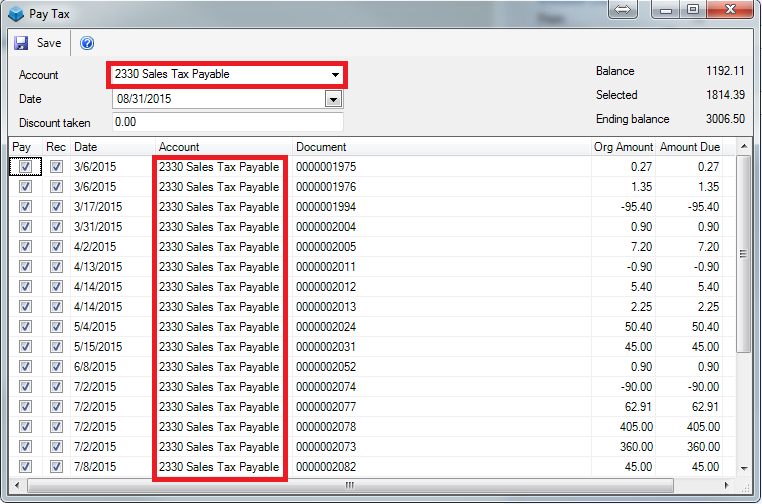Toggle Rec checkbox for document 0000002082
Image resolution: width=762 pixels, height=504 pixels.
(x=57, y=467)
